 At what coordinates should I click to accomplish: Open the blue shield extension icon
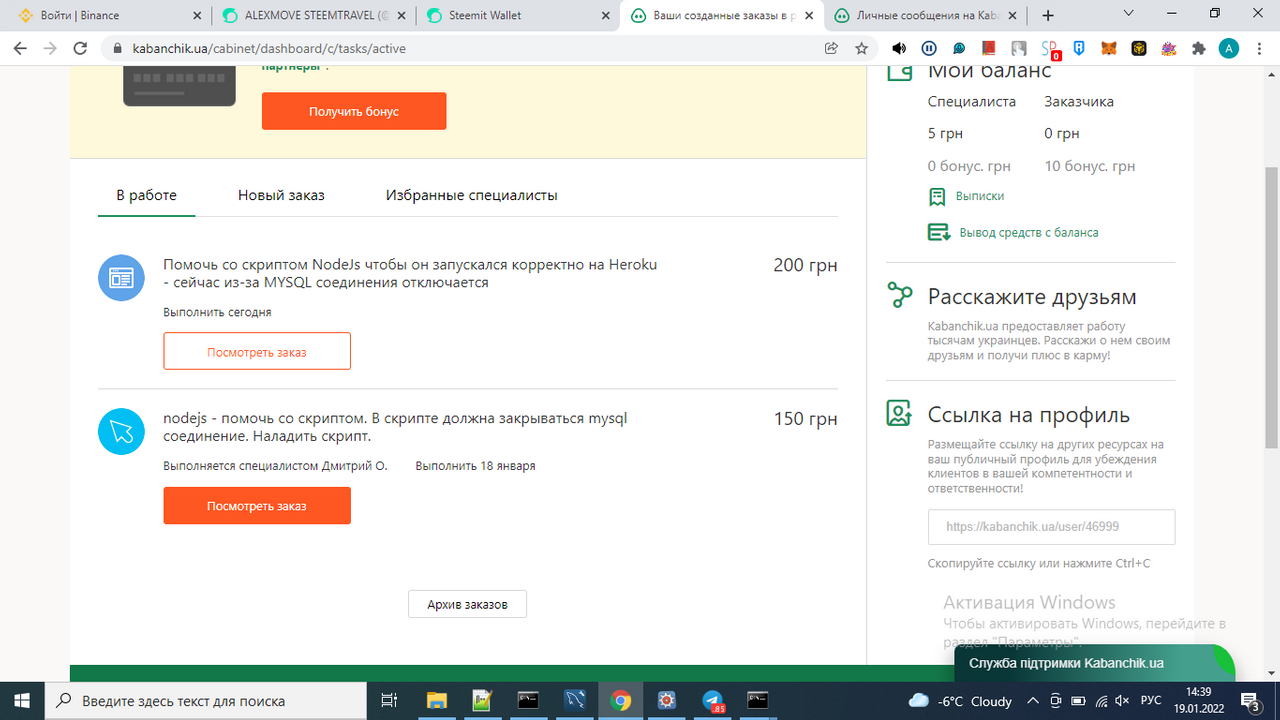[1080, 48]
